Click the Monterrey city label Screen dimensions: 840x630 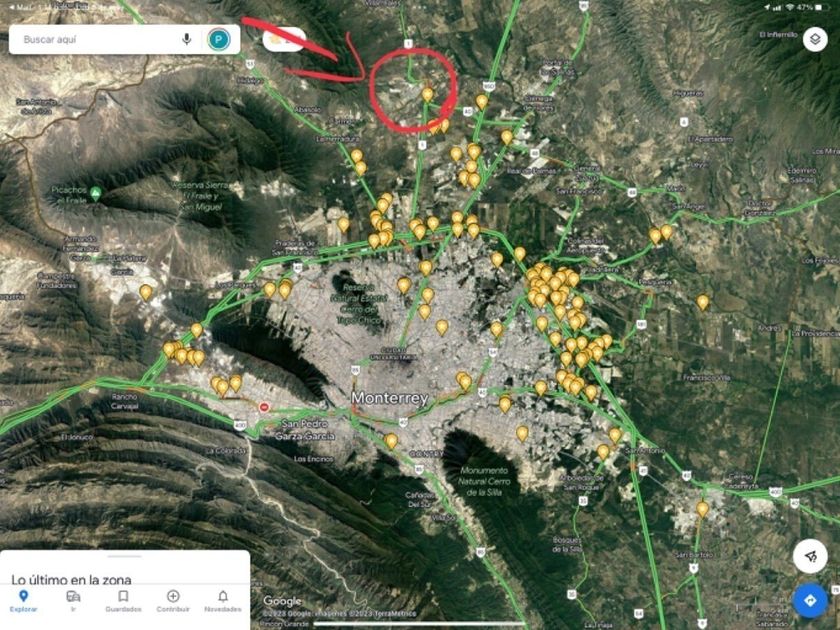(389, 398)
